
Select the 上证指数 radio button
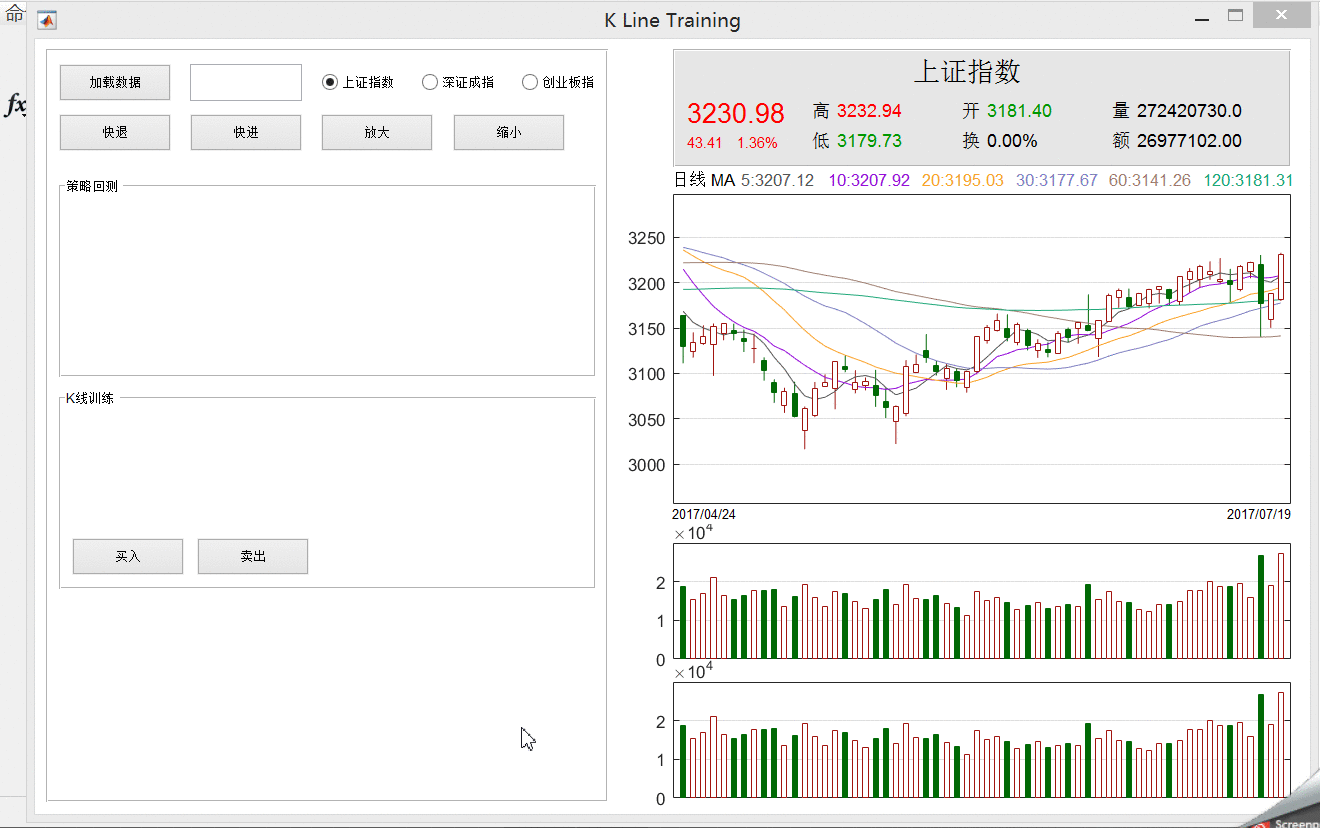point(330,82)
